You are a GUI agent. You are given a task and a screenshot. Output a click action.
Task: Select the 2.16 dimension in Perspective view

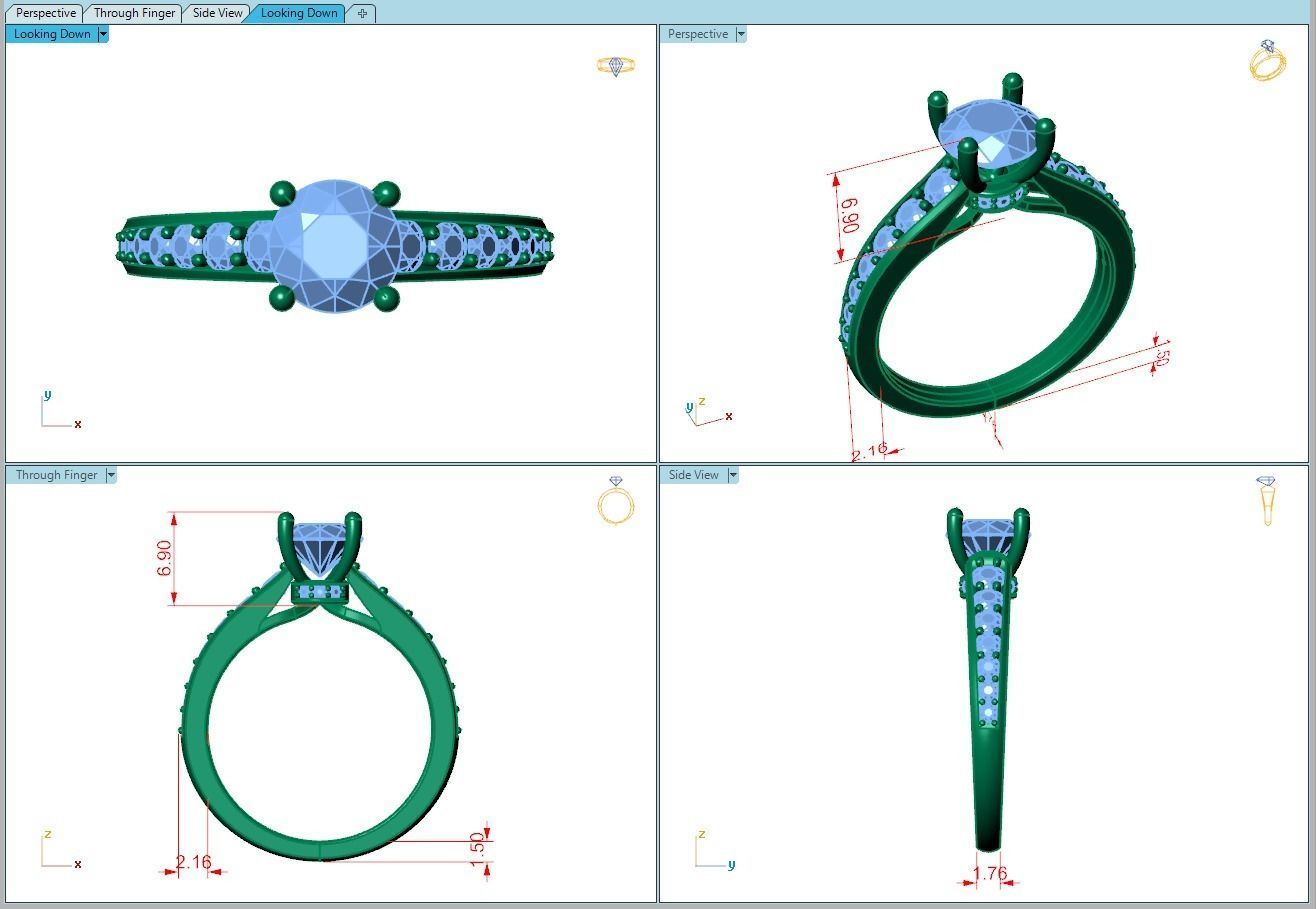click(x=869, y=452)
